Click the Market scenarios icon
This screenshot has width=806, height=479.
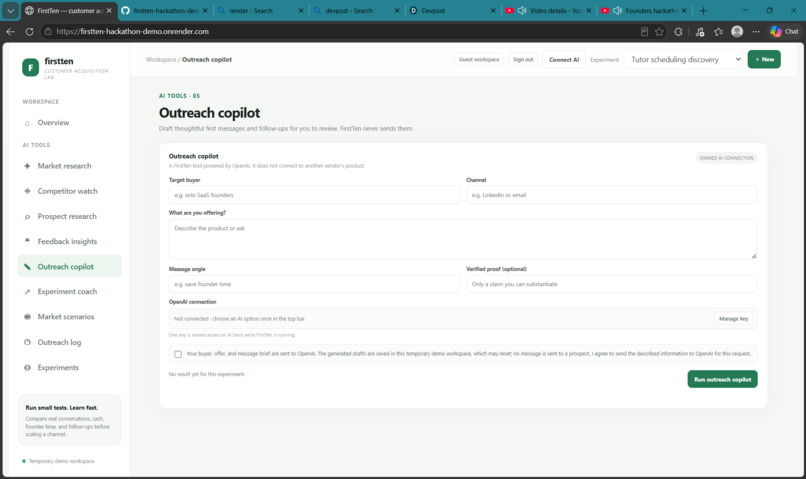[x=27, y=317]
